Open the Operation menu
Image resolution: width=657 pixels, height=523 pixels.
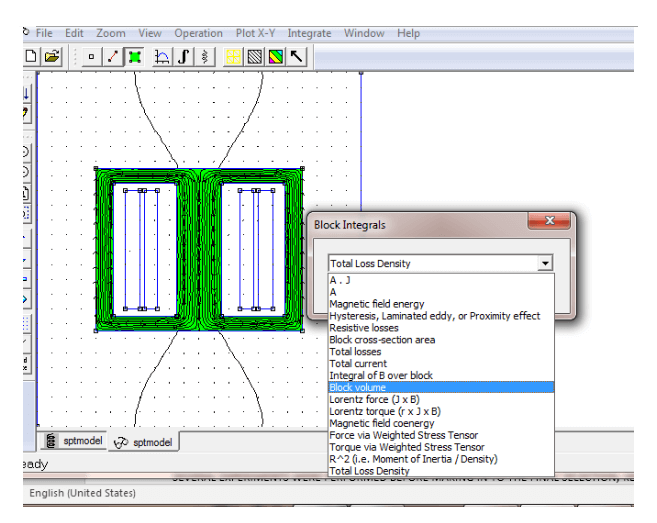[x=198, y=33]
